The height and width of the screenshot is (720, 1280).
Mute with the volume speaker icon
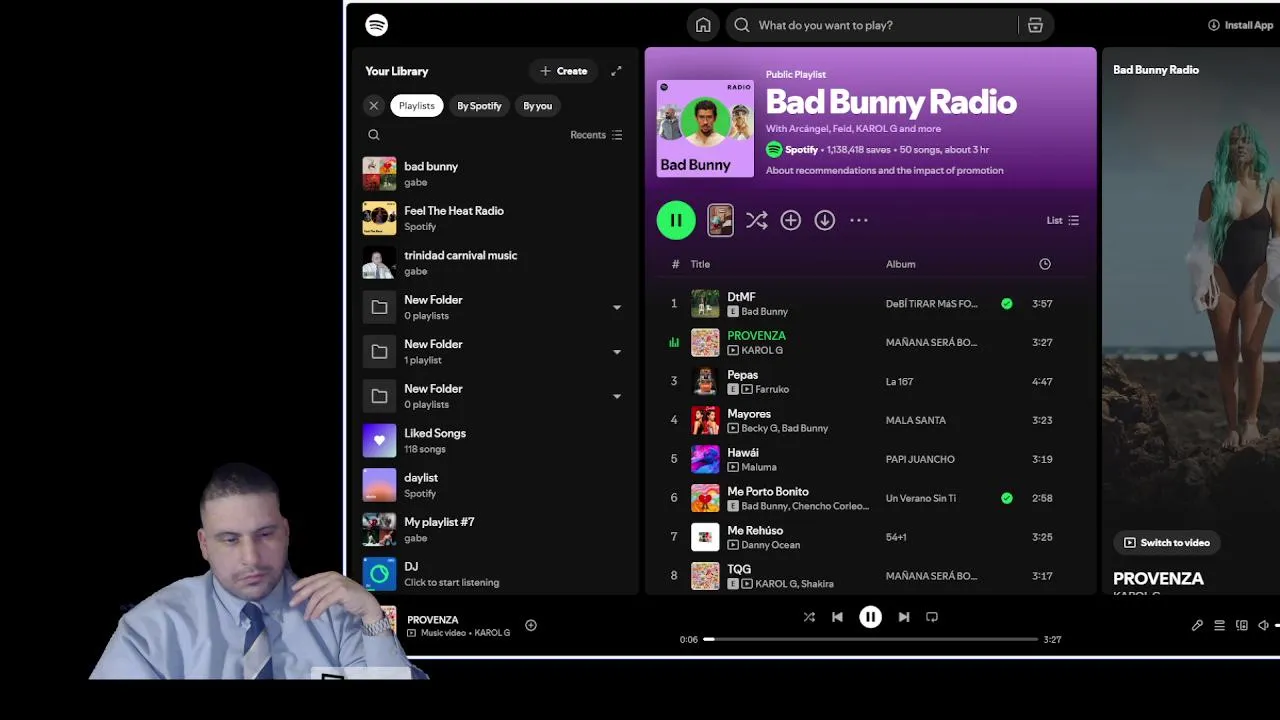click(1263, 626)
